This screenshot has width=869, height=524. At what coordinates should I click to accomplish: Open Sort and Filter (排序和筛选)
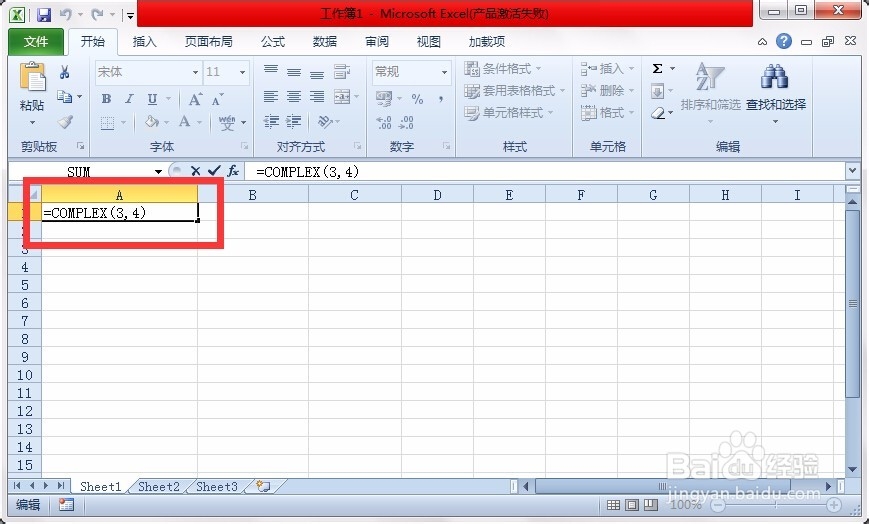click(x=710, y=91)
